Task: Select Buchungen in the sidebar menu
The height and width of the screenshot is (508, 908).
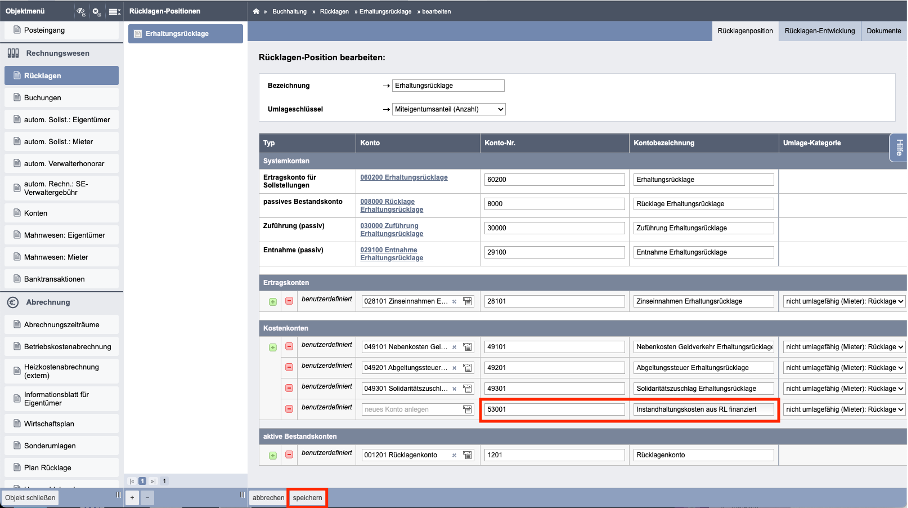Action: point(61,97)
